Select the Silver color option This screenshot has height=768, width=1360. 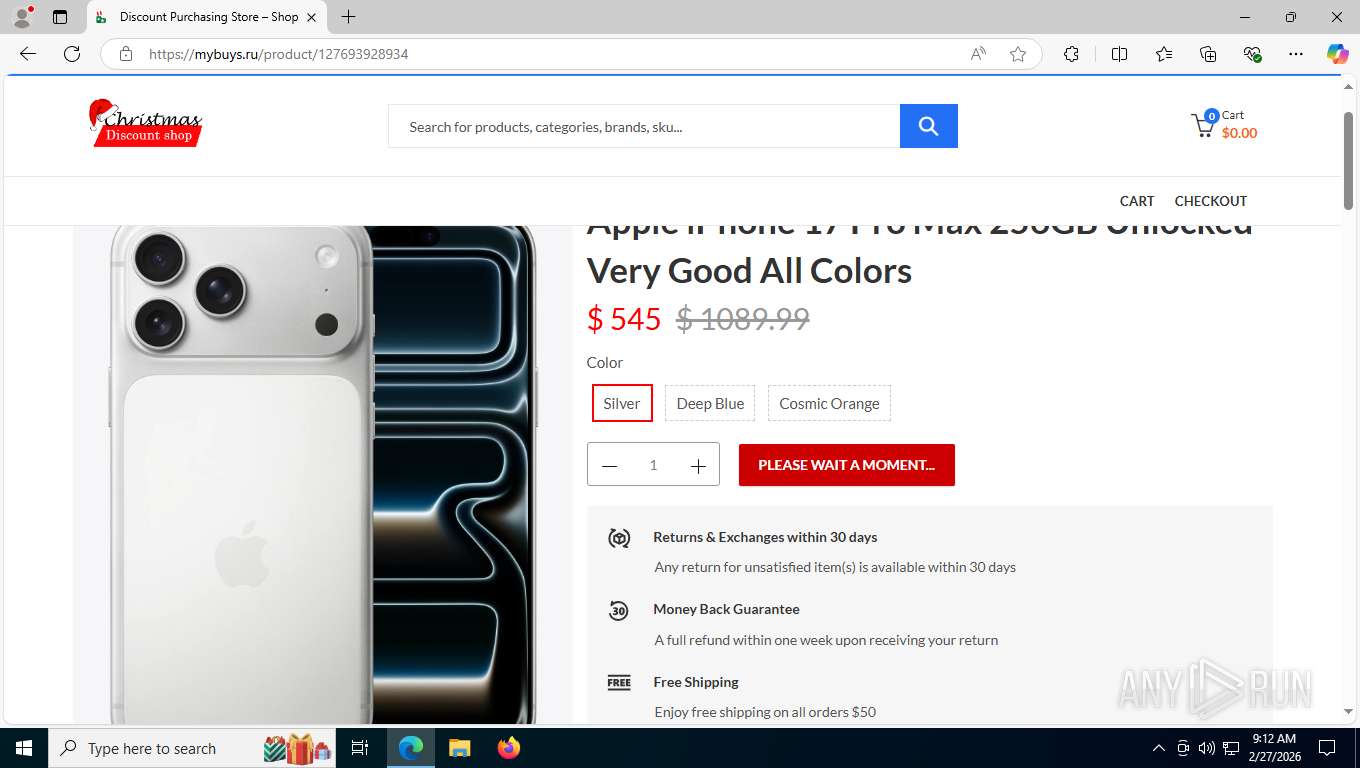click(622, 403)
